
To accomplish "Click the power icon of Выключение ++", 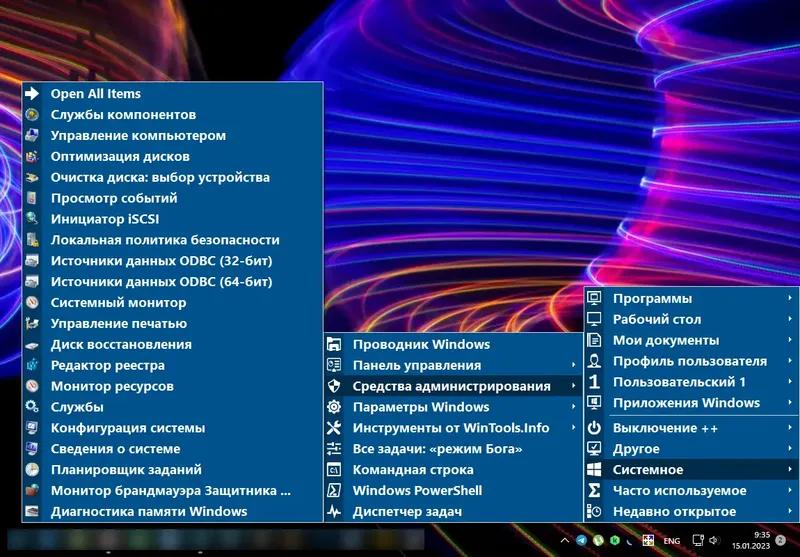I will coord(594,428).
